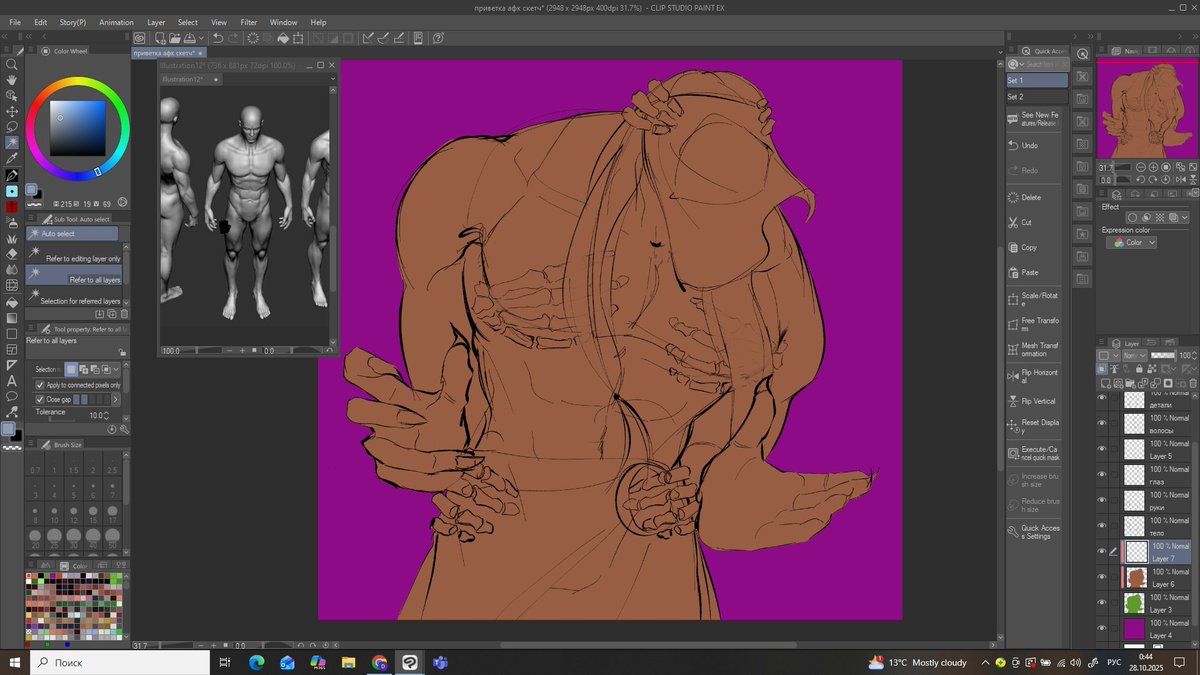
Task: Toggle visibility of волосы layer
Action: pos(1103,423)
